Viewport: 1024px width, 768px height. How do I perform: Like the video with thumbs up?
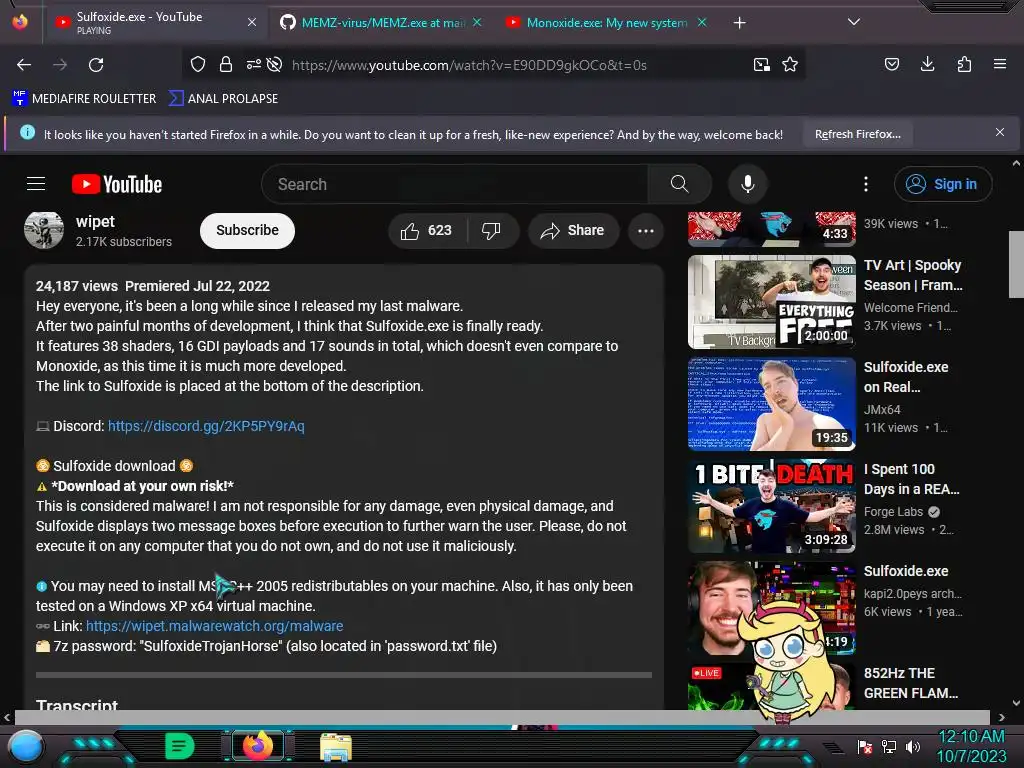click(427, 231)
